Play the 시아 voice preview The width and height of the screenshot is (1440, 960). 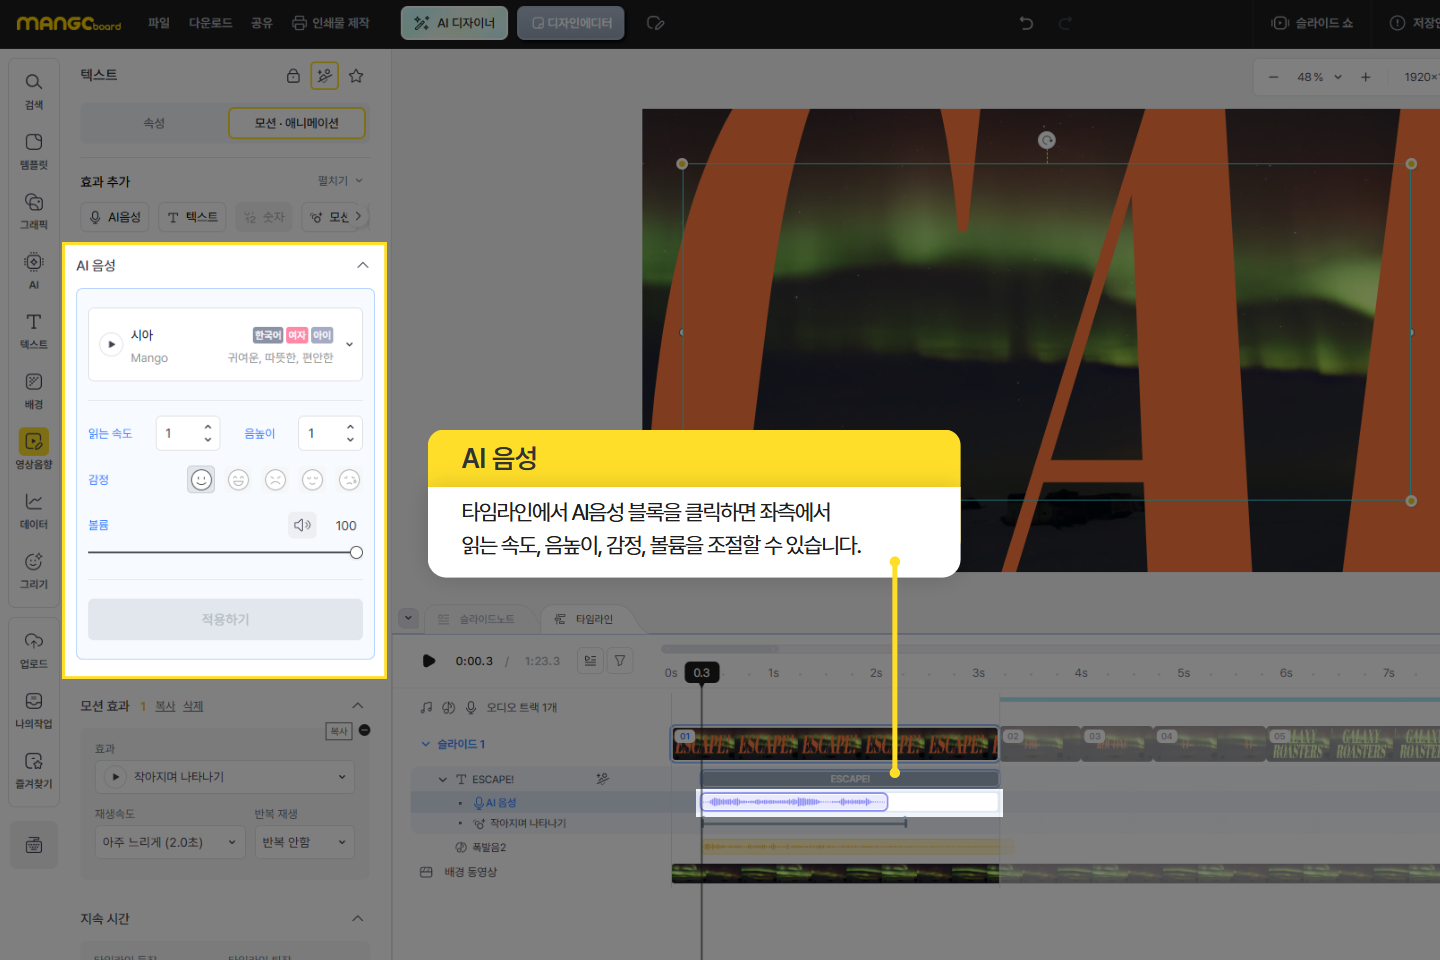pos(111,345)
